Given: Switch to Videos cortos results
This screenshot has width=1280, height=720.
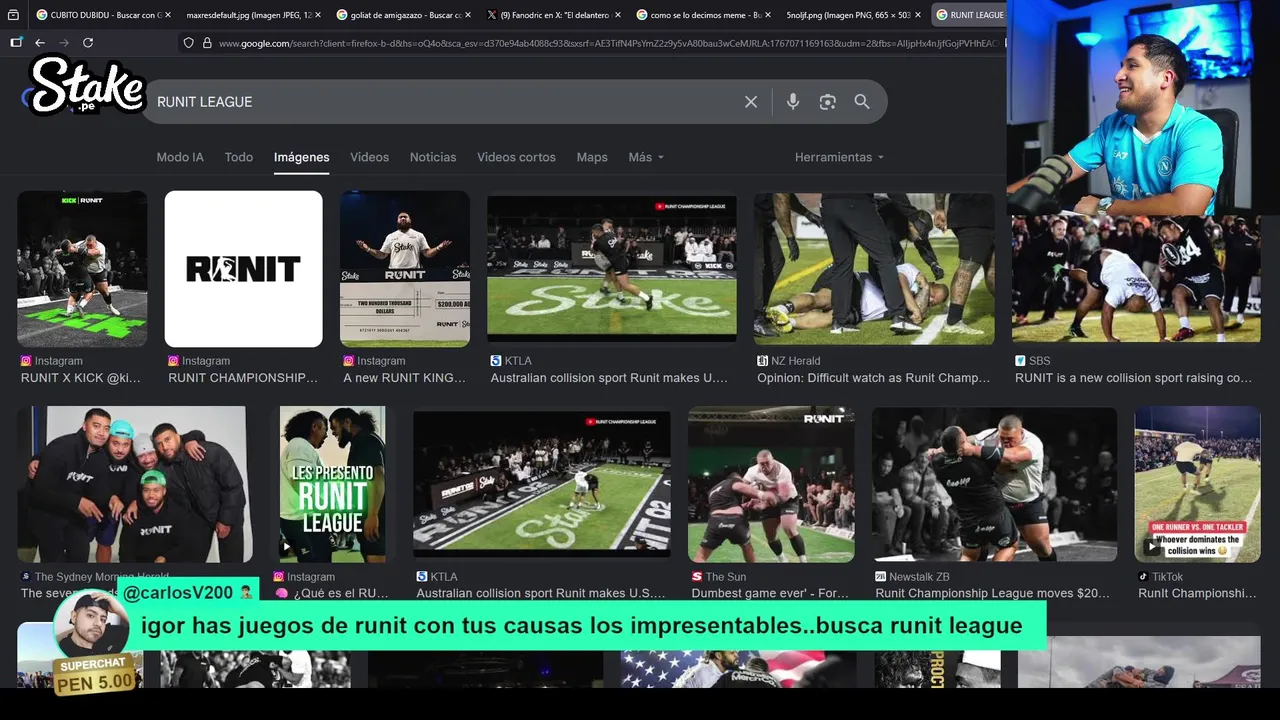Looking at the screenshot, I should [x=516, y=157].
